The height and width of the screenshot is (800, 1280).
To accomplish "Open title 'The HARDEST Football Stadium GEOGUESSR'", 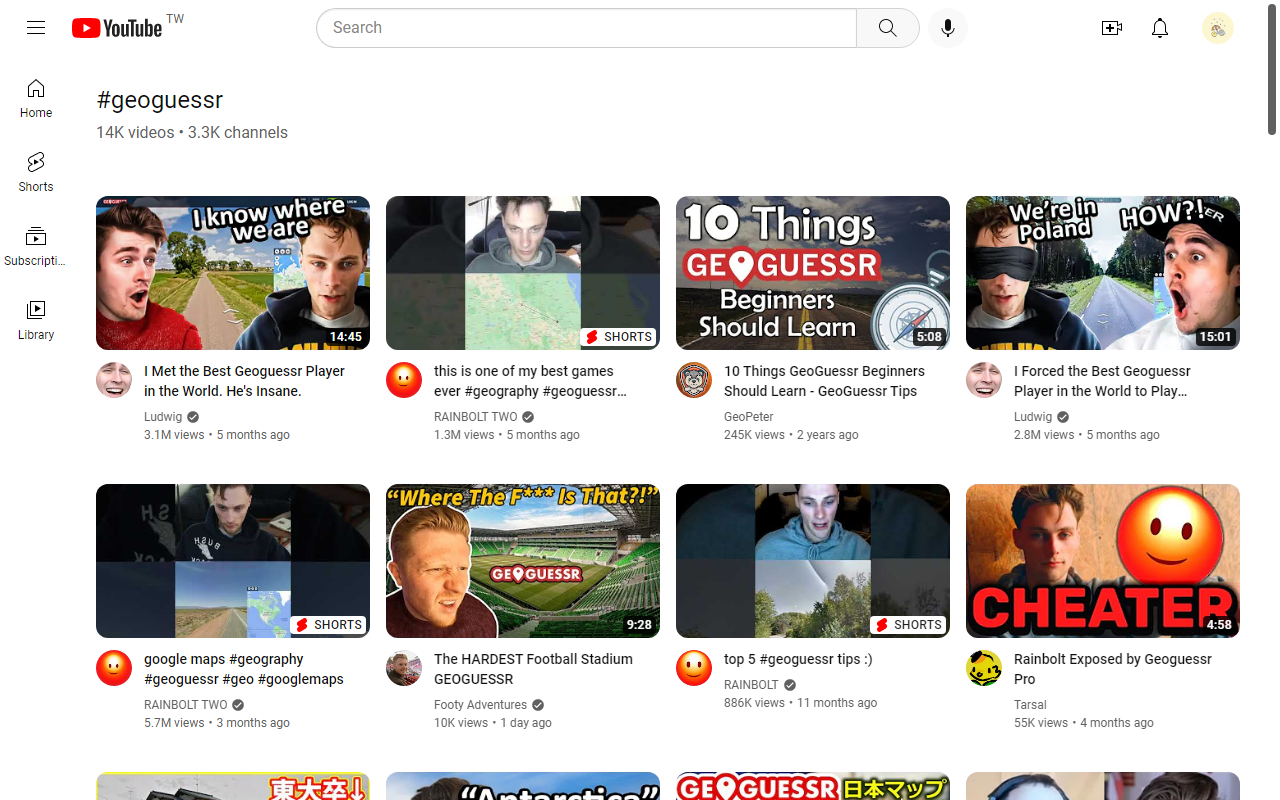I will coord(533,669).
